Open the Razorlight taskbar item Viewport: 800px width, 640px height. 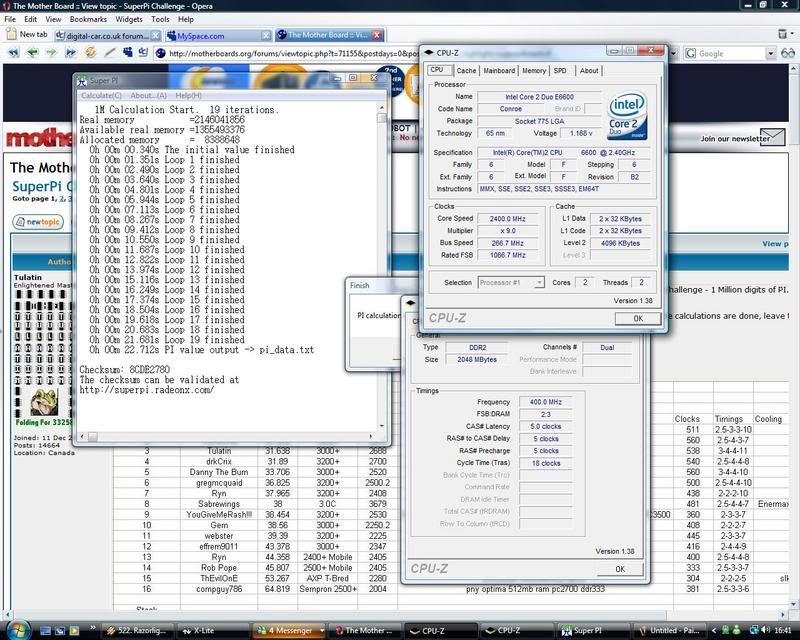(x=138, y=631)
